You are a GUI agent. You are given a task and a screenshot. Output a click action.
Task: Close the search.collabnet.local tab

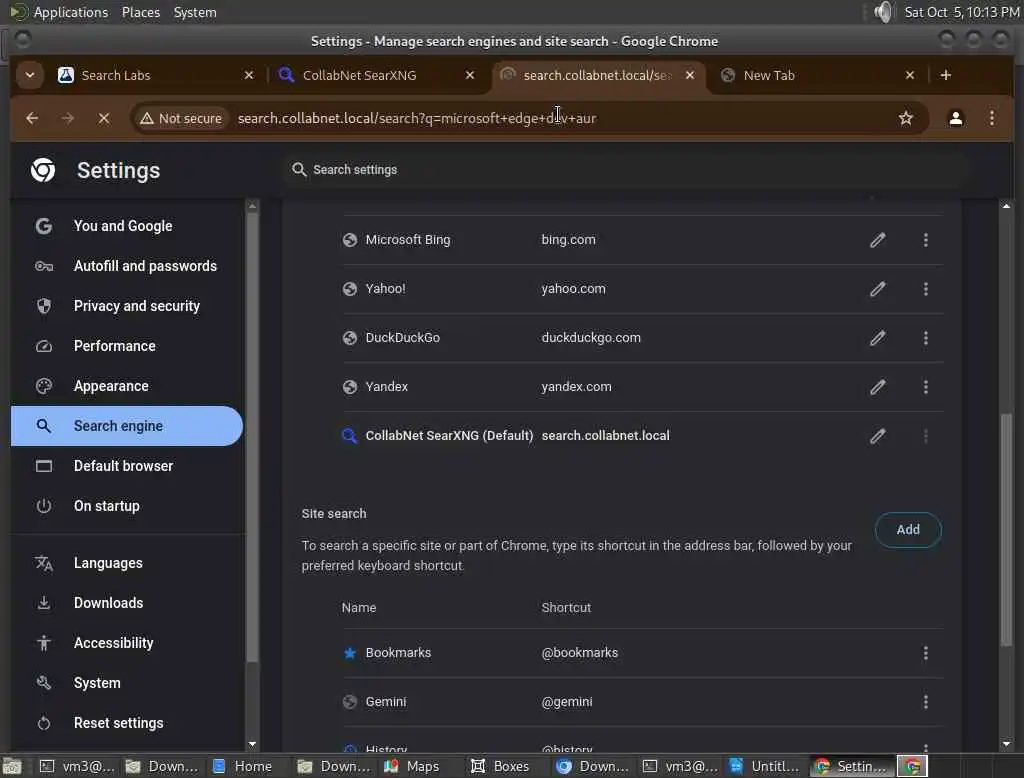[x=690, y=75]
